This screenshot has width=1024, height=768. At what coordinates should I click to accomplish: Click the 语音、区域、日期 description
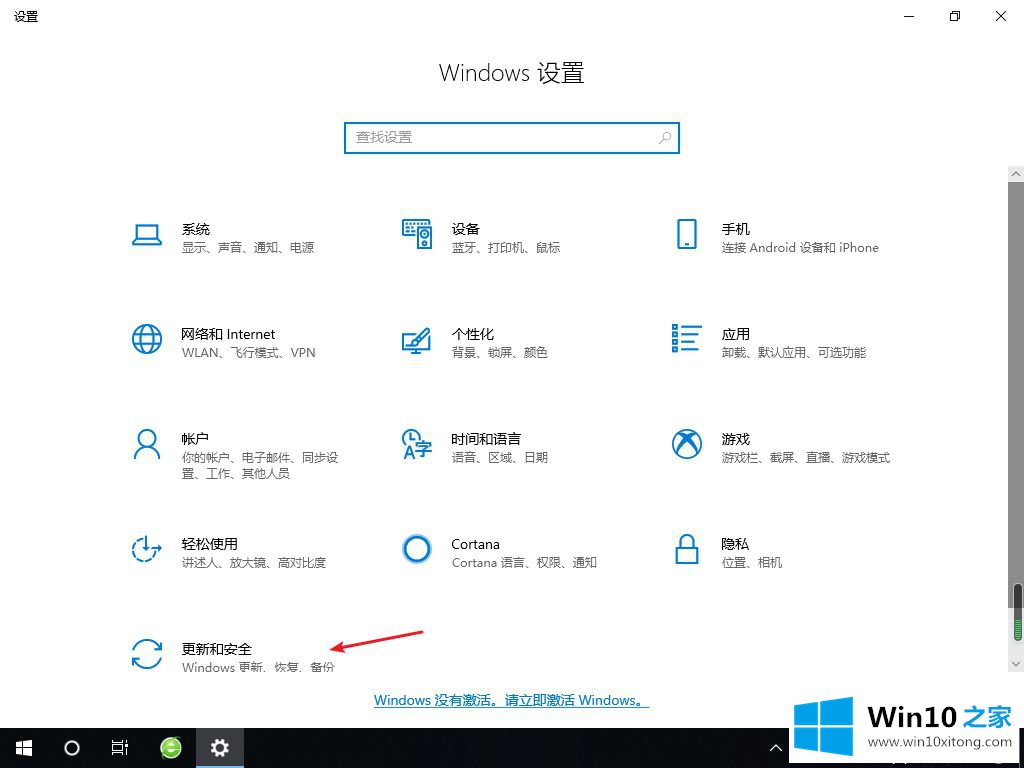point(500,458)
